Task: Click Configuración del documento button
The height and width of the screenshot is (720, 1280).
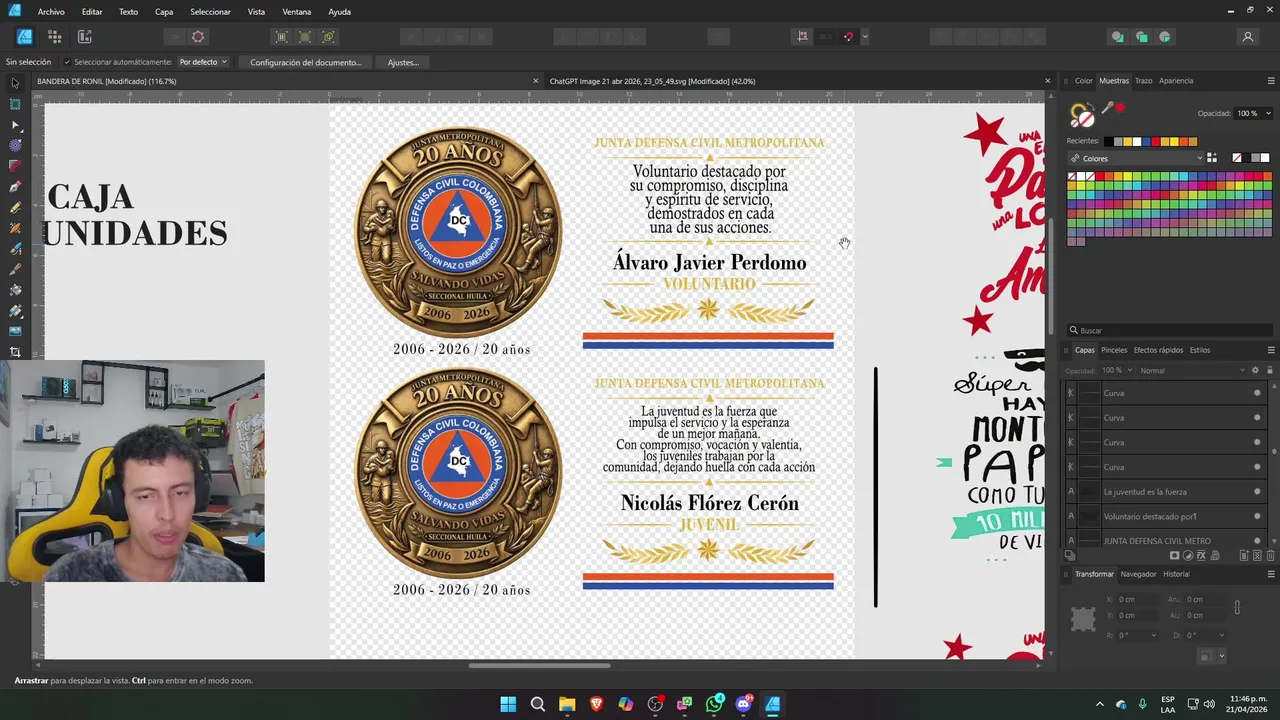Action: 306,62
